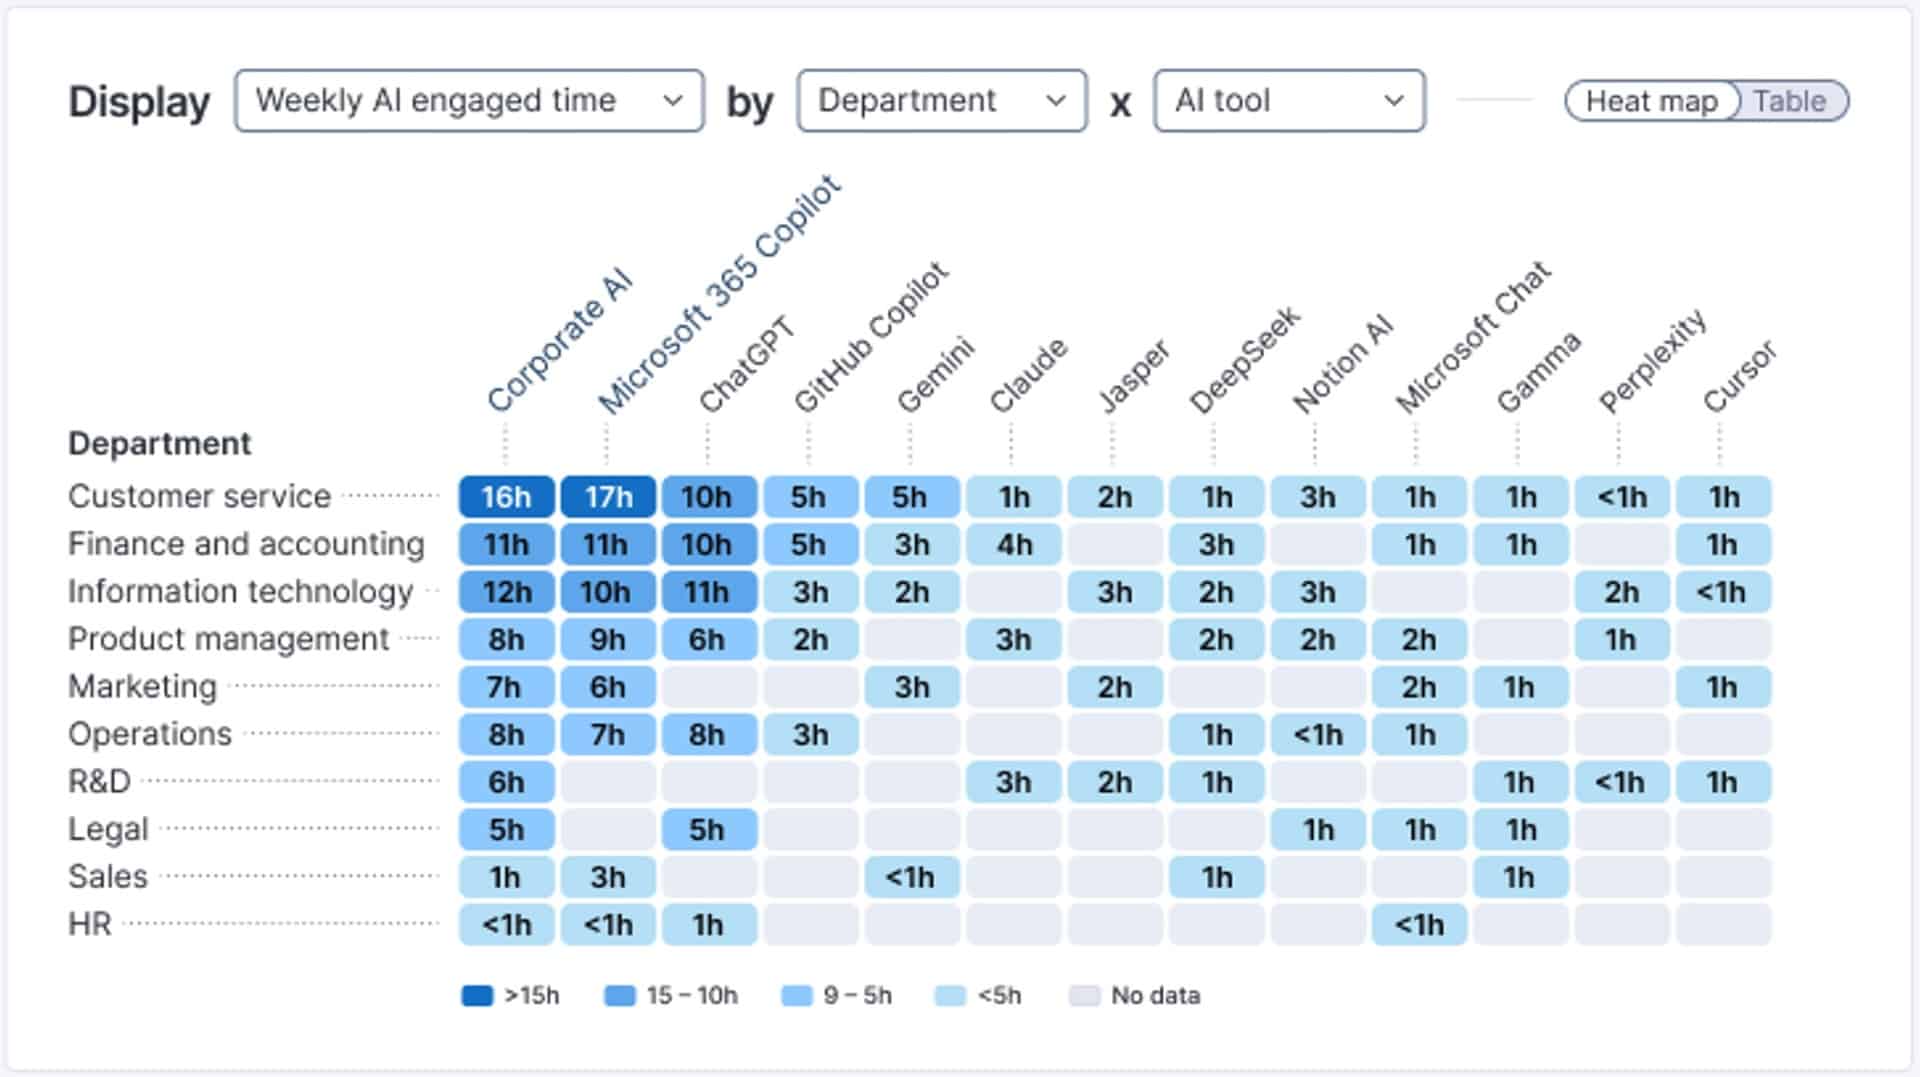Select the 17h Microsoft 365 Copilot cell for Customer service
Screen dimensions: 1920x1077
pyautogui.click(x=607, y=496)
